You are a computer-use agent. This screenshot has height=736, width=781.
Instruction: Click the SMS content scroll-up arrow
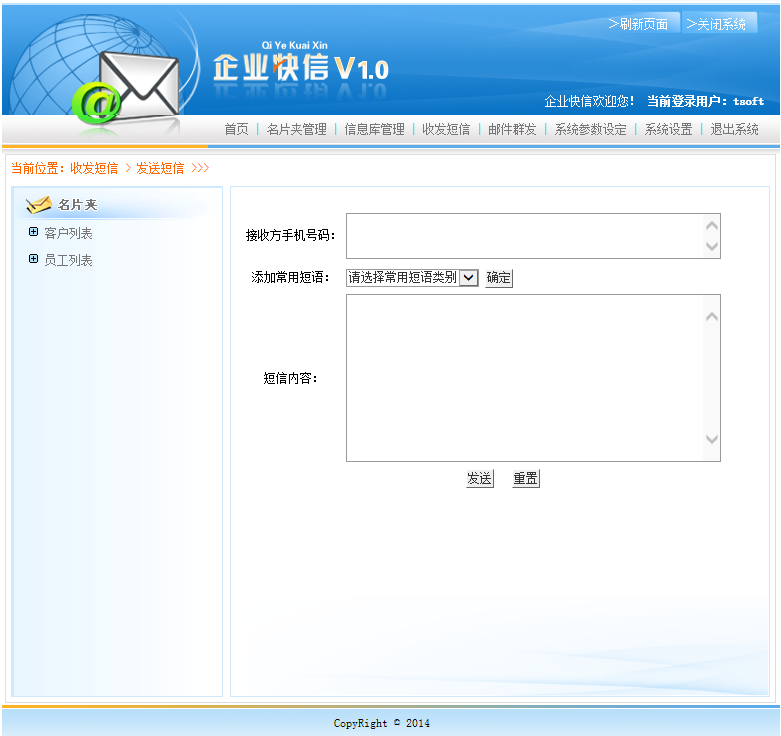coord(712,316)
